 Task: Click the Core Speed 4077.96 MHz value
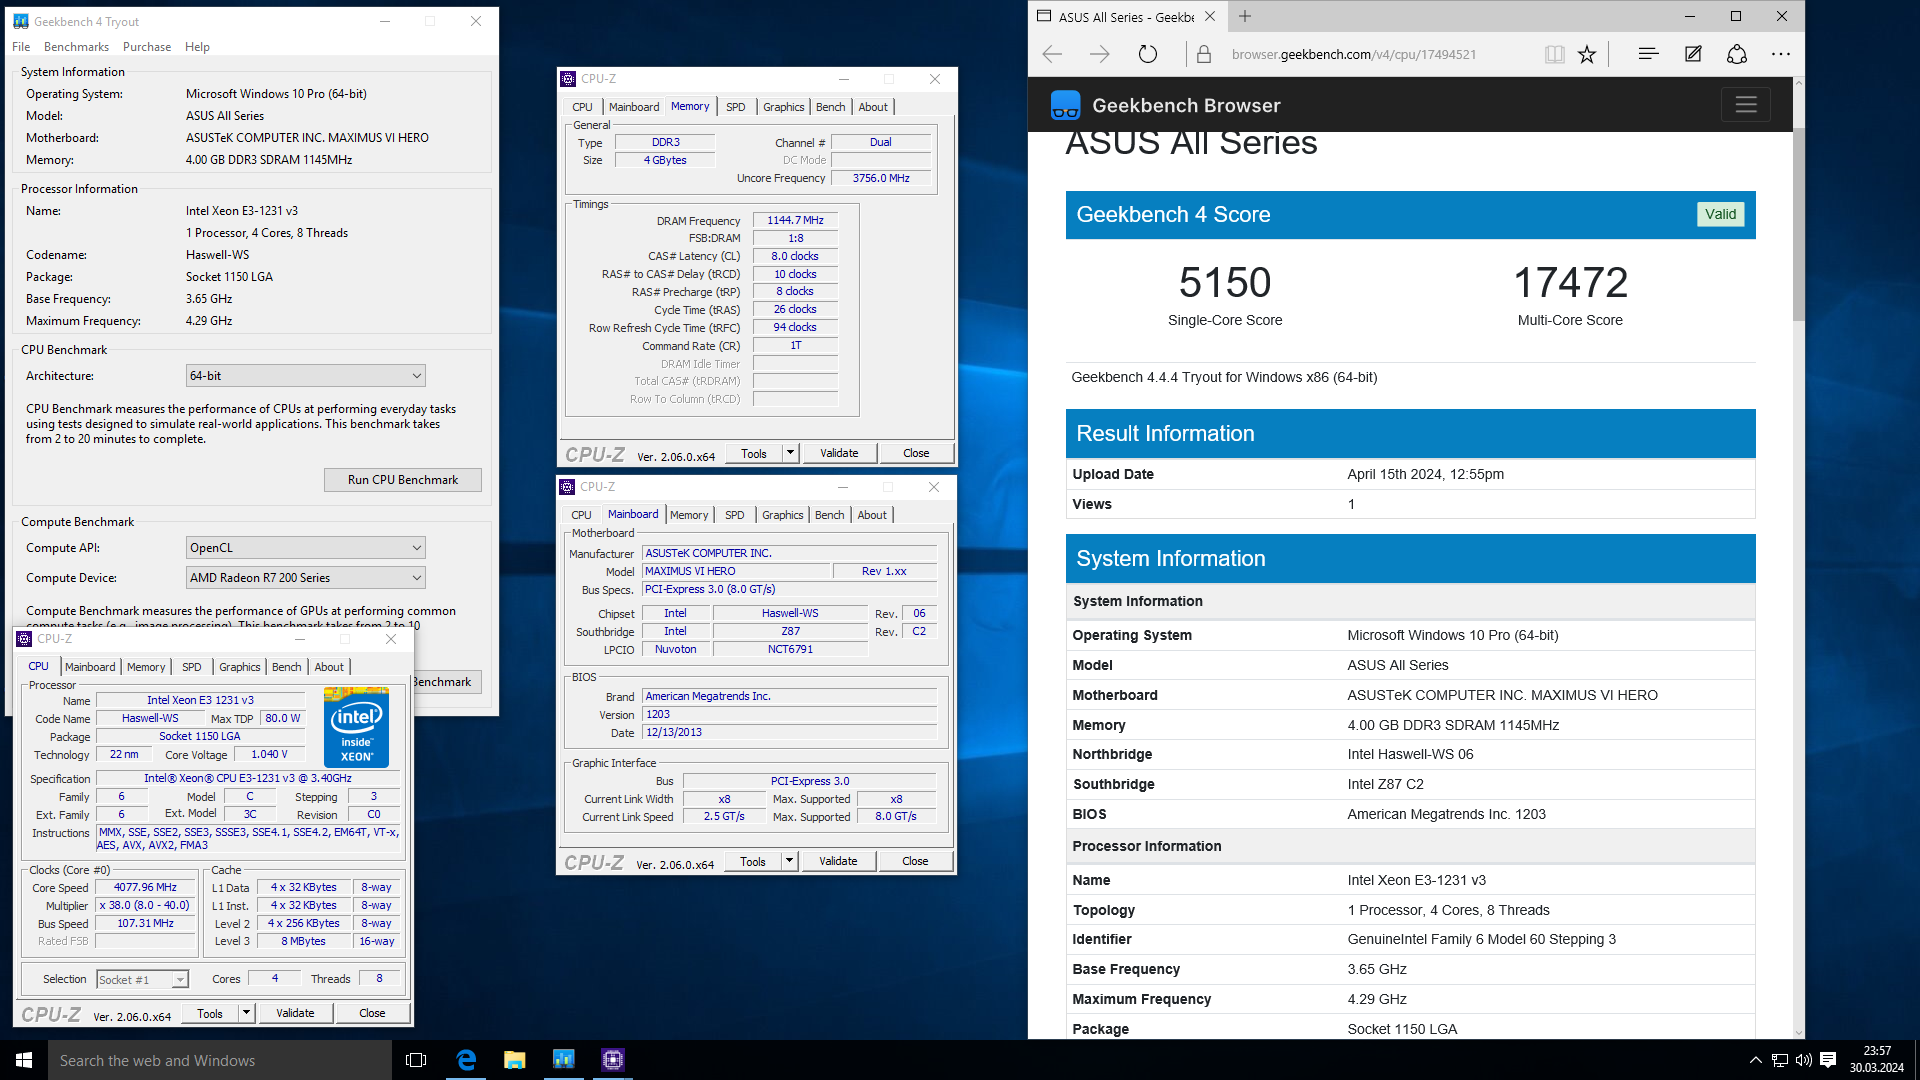coord(145,887)
